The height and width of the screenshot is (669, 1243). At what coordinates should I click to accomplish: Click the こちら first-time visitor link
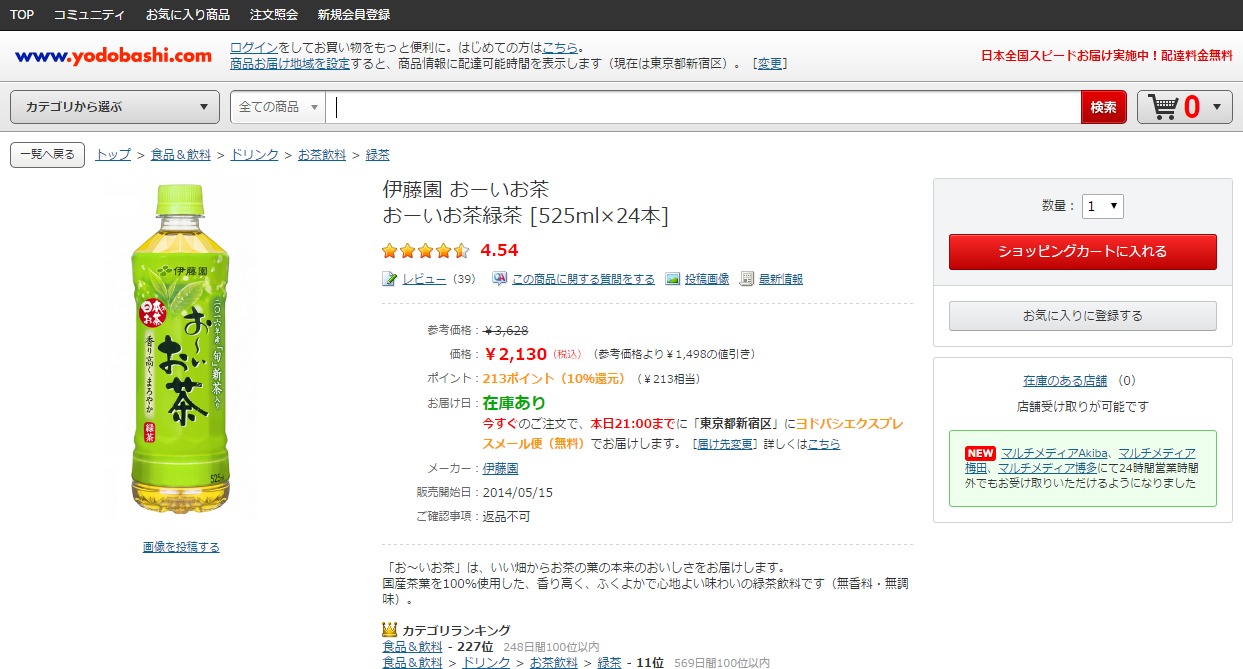[560, 48]
